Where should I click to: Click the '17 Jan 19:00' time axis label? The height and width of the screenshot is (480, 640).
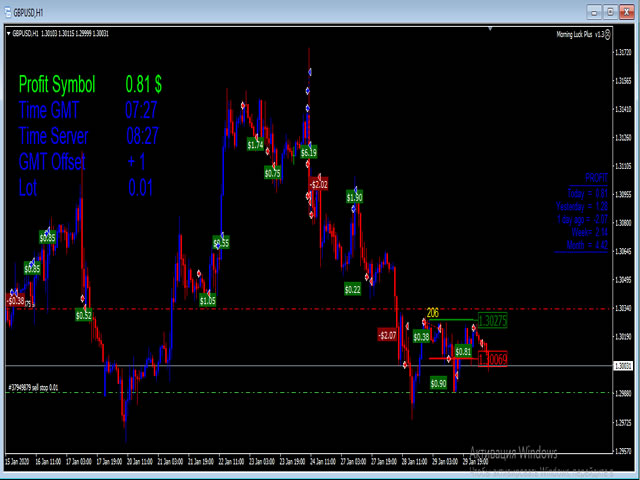tap(109, 462)
